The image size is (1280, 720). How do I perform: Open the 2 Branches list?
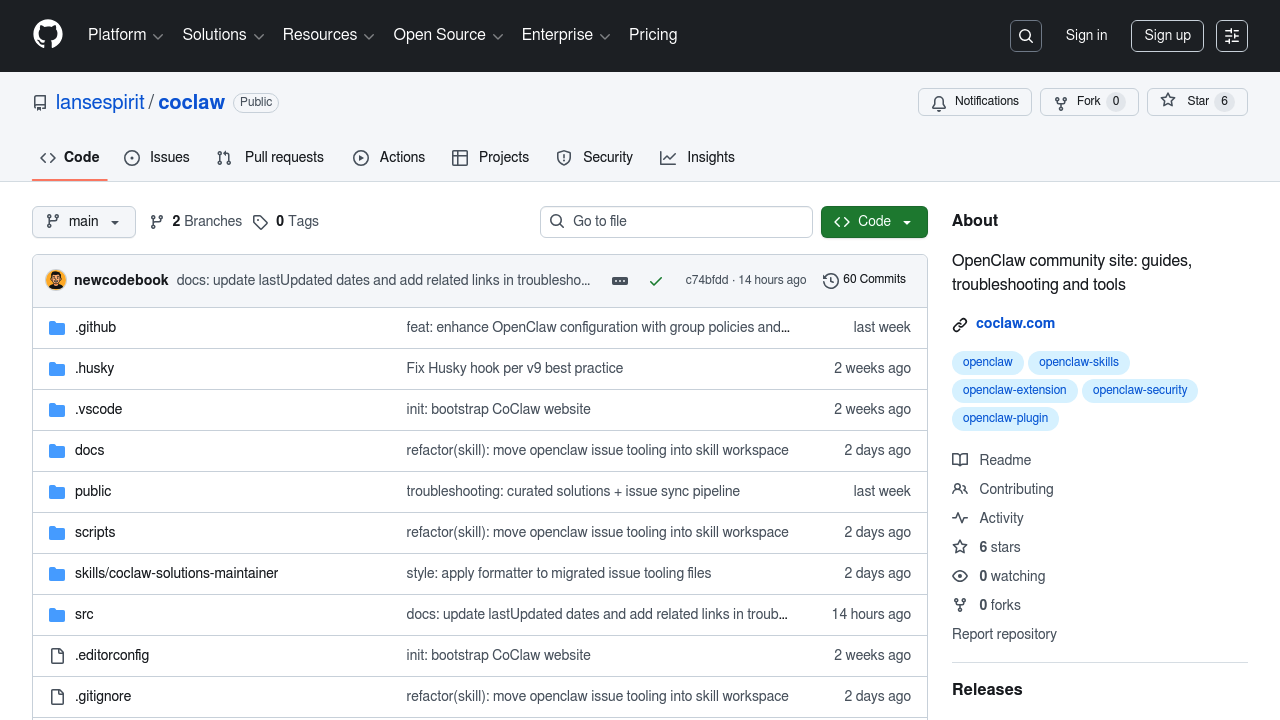[196, 221]
